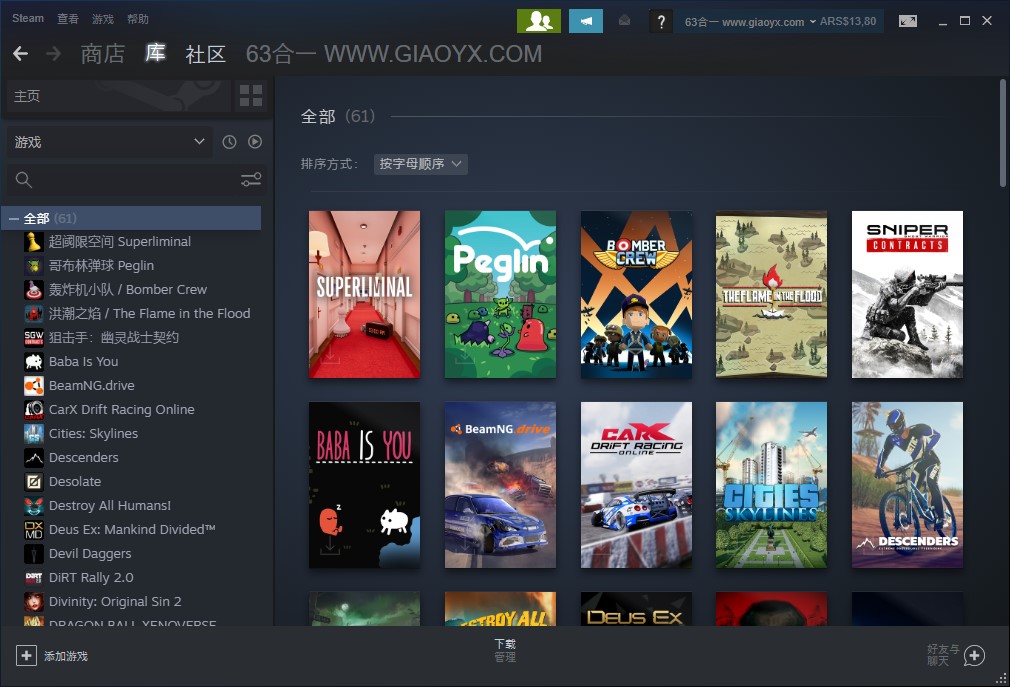Viewport: 1010px width, 687px height.
Task: Collapse the 全部 (61) category
Action: click(12, 217)
